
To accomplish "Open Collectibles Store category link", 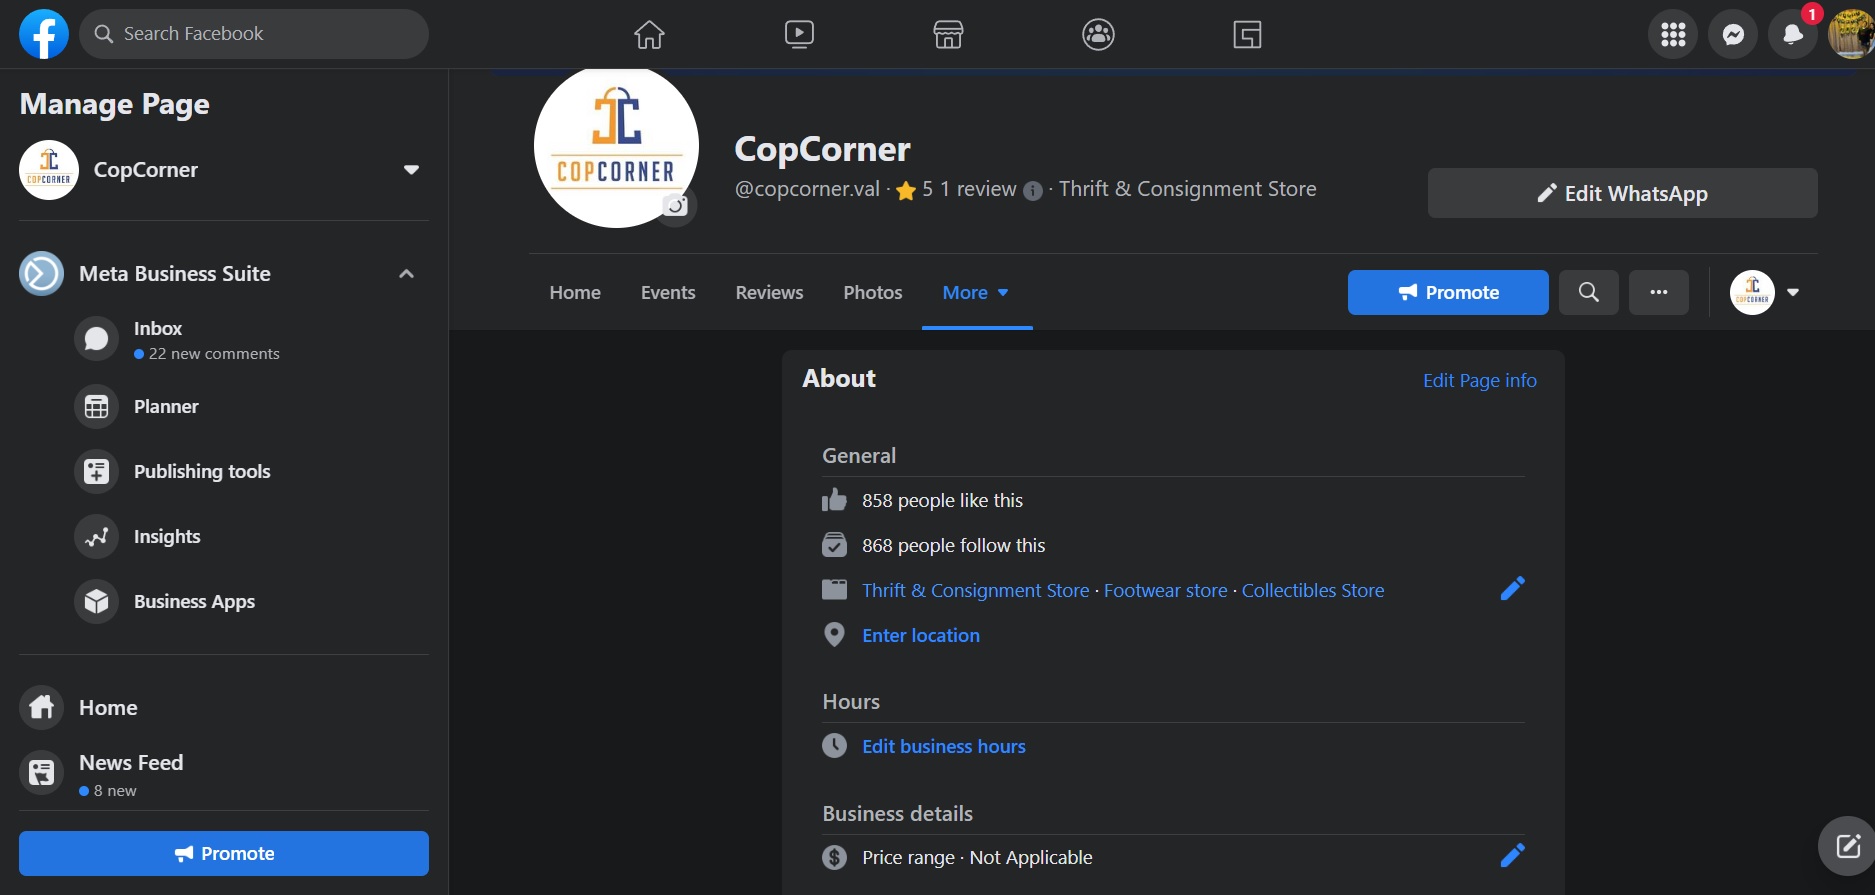I will pyautogui.click(x=1313, y=591).
